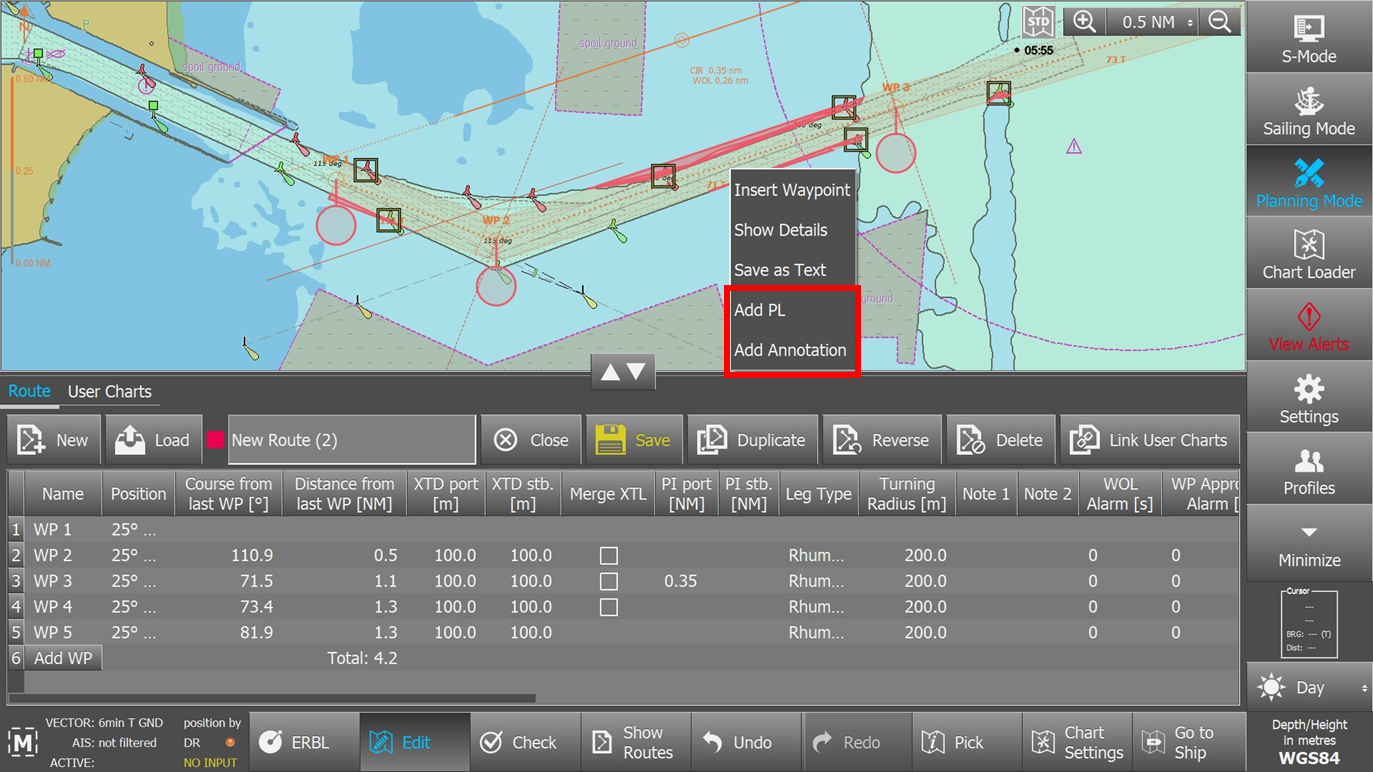Close the current route

pyautogui.click(x=531, y=440)
